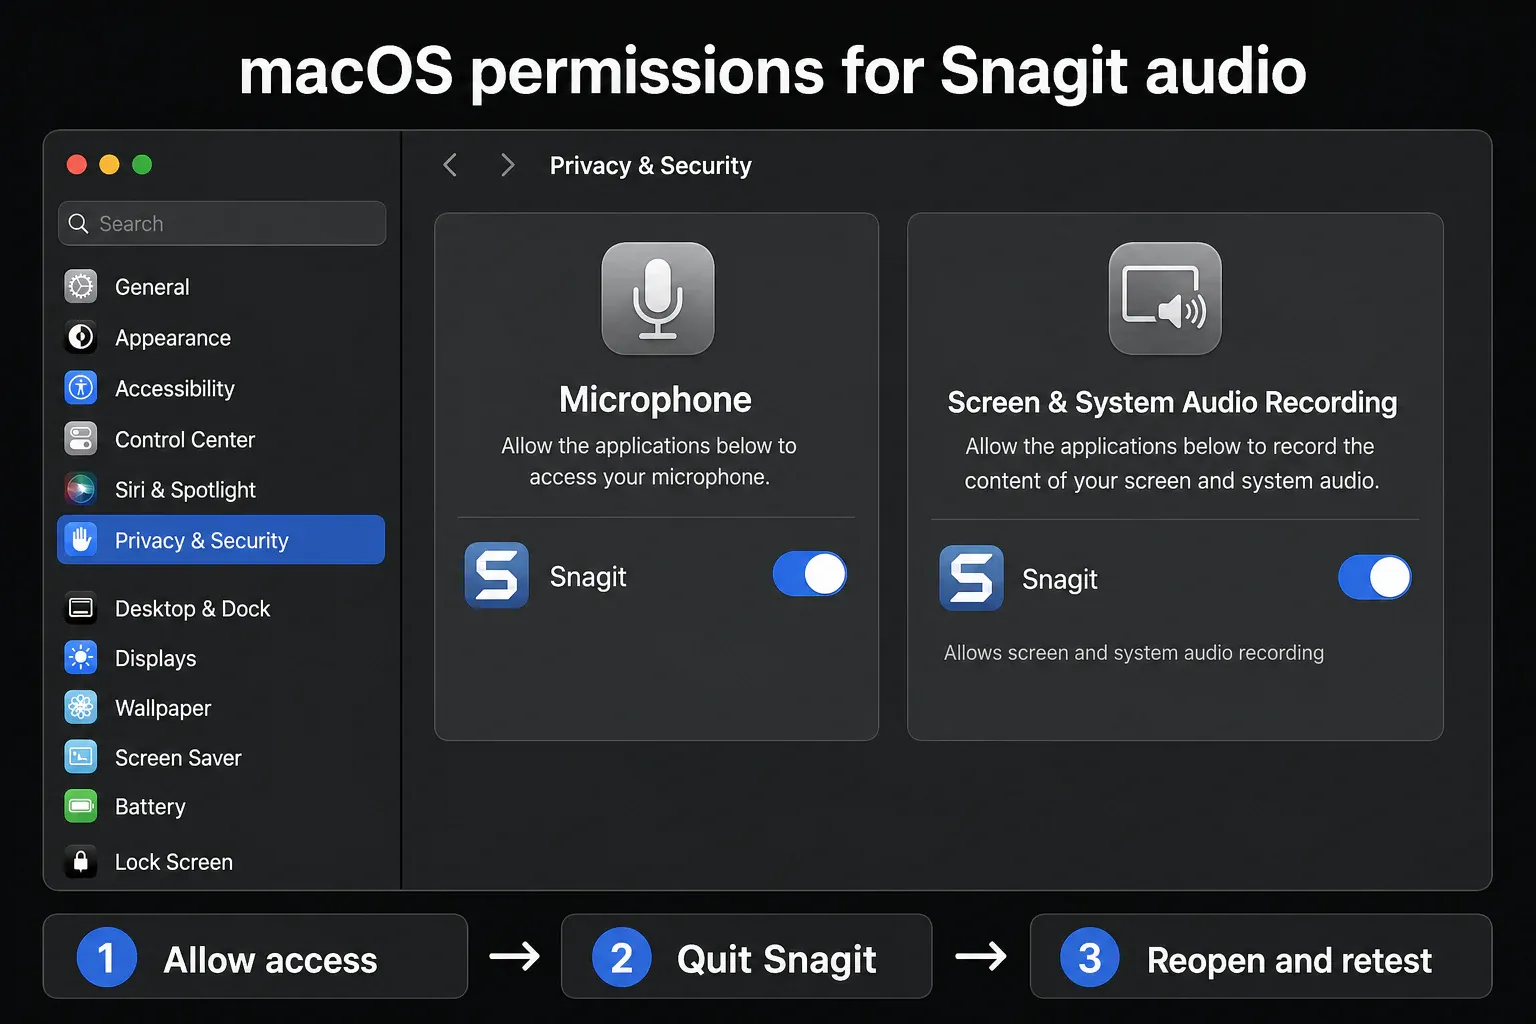Click the red close window button
This screenshot has height=1024, width=1536.
77,164
